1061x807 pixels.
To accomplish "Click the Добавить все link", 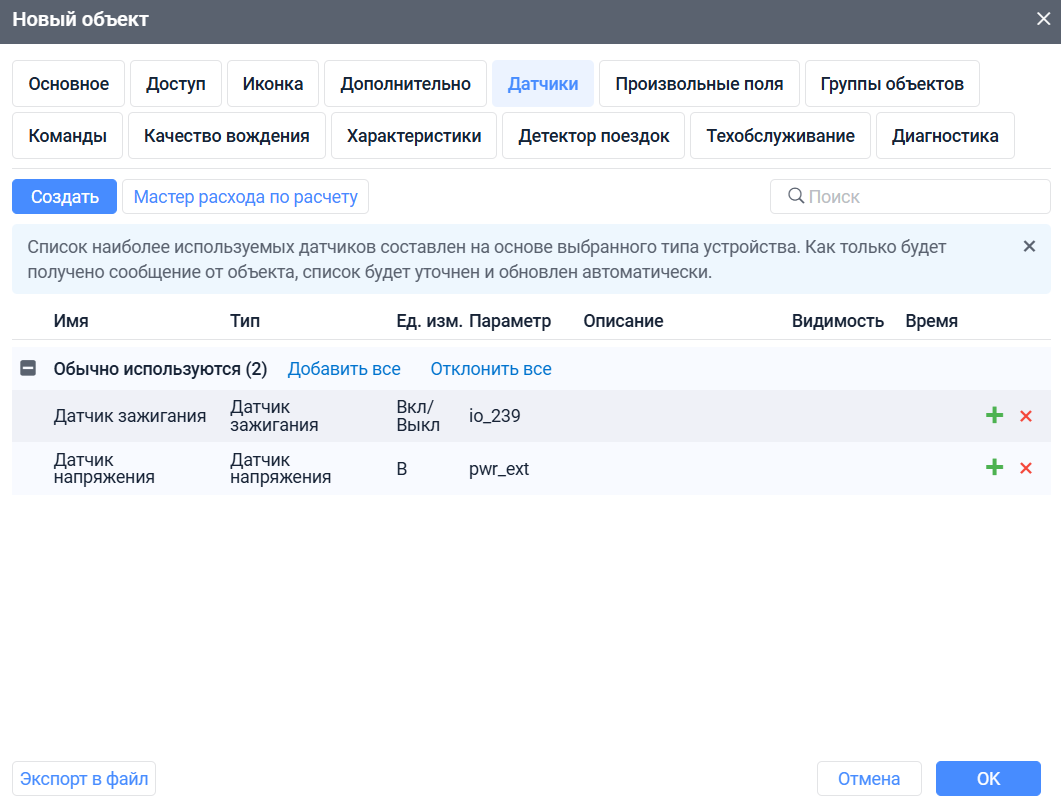I will click(x=344, y=368).
